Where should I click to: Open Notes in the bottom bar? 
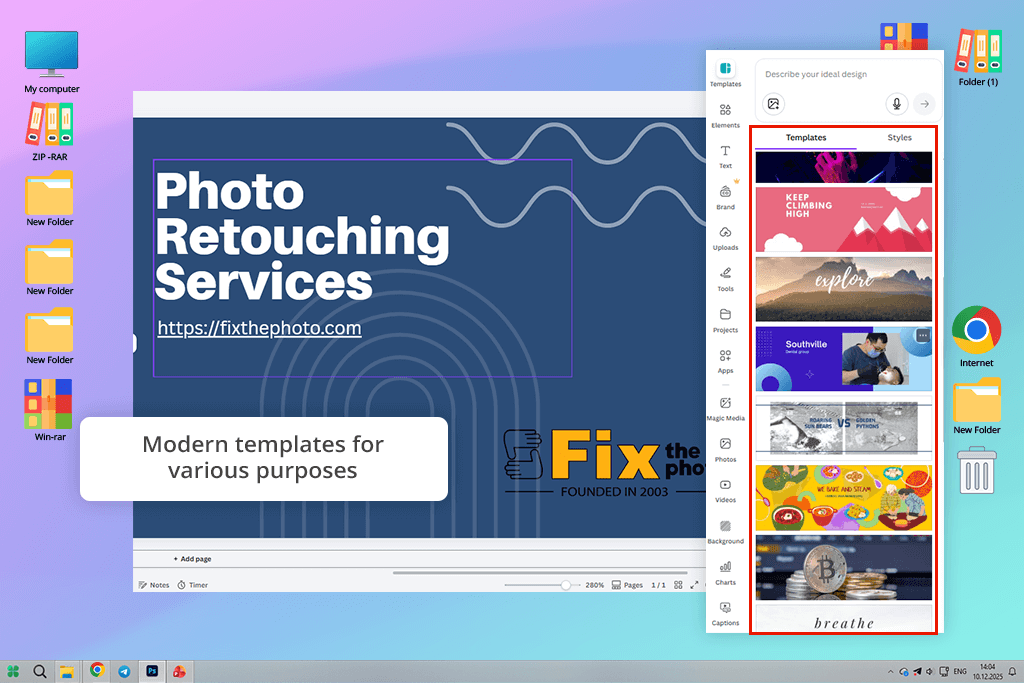[154, 585]
